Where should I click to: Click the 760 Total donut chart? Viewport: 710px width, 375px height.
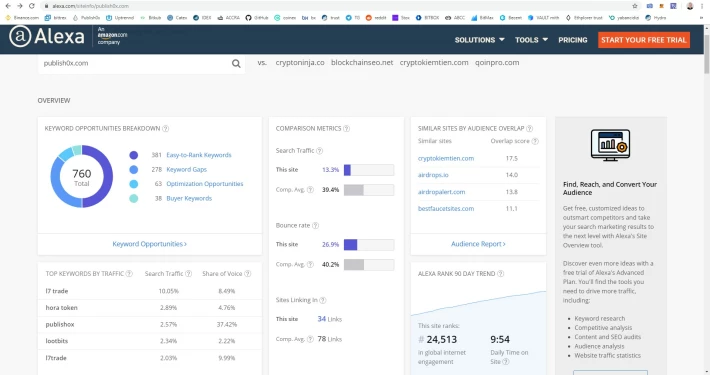pyautogui.click(x=82, y=177)
